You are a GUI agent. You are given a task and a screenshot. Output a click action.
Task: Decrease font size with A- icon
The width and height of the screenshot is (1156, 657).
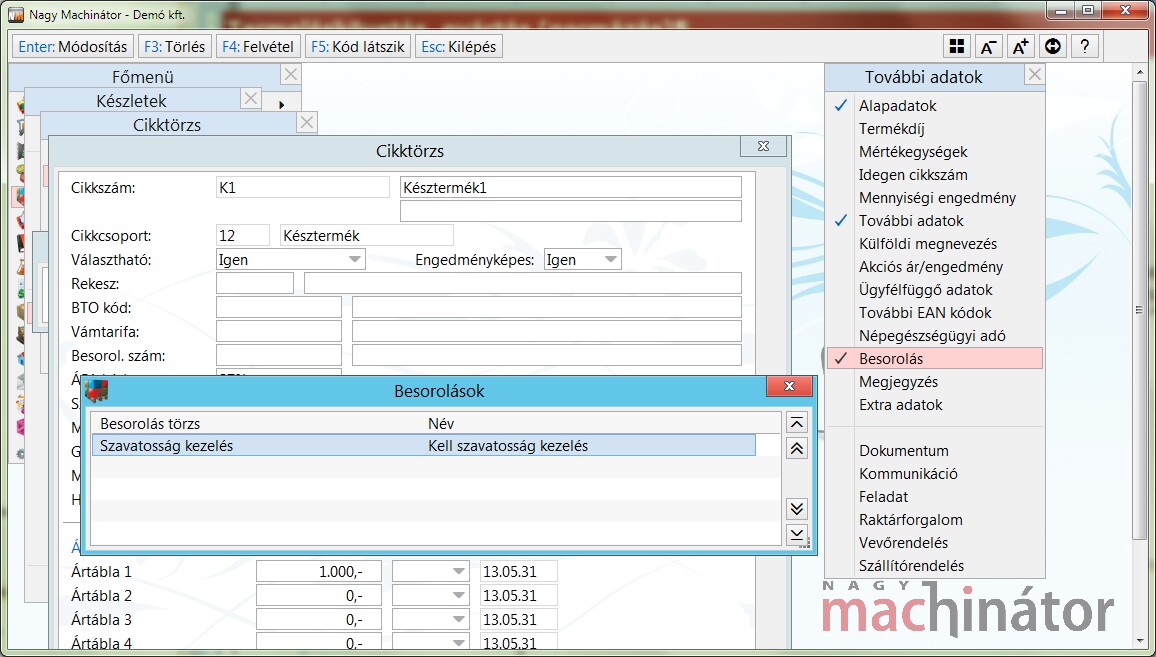pos(988,47)
